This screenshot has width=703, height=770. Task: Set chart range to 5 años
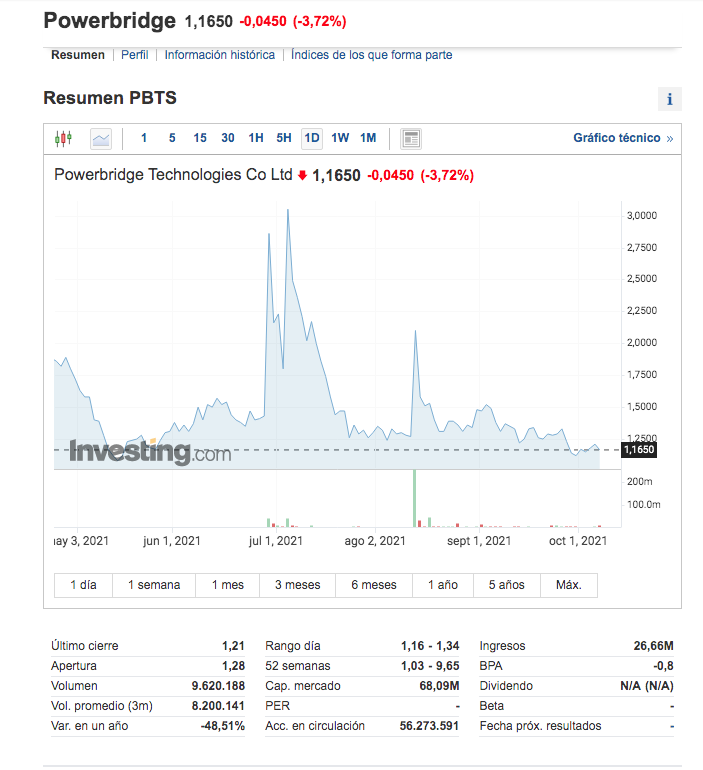click(x=507, y=585)
